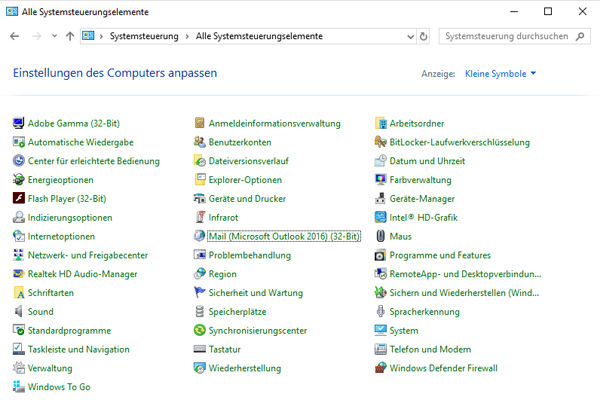Open the Realtek HD Audio-Manager icon
The width and height of the screenshot is (600, 415).
pyautogui.click(x=18, y=273)
